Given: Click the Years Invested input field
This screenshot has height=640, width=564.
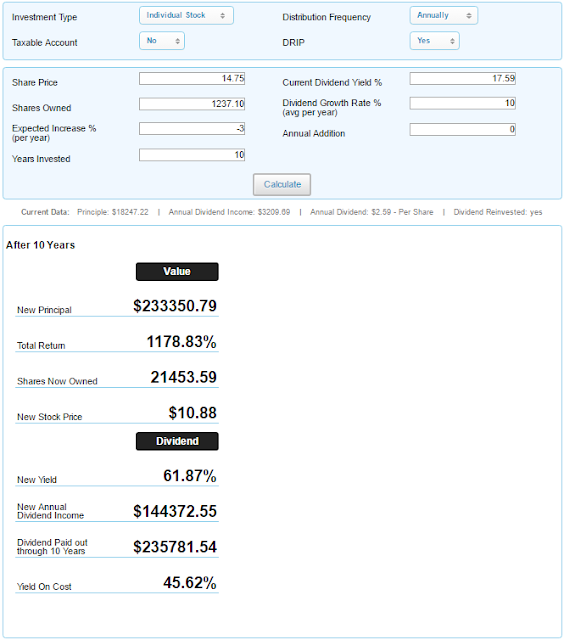Looking at the screenshot, I should 192,155.
